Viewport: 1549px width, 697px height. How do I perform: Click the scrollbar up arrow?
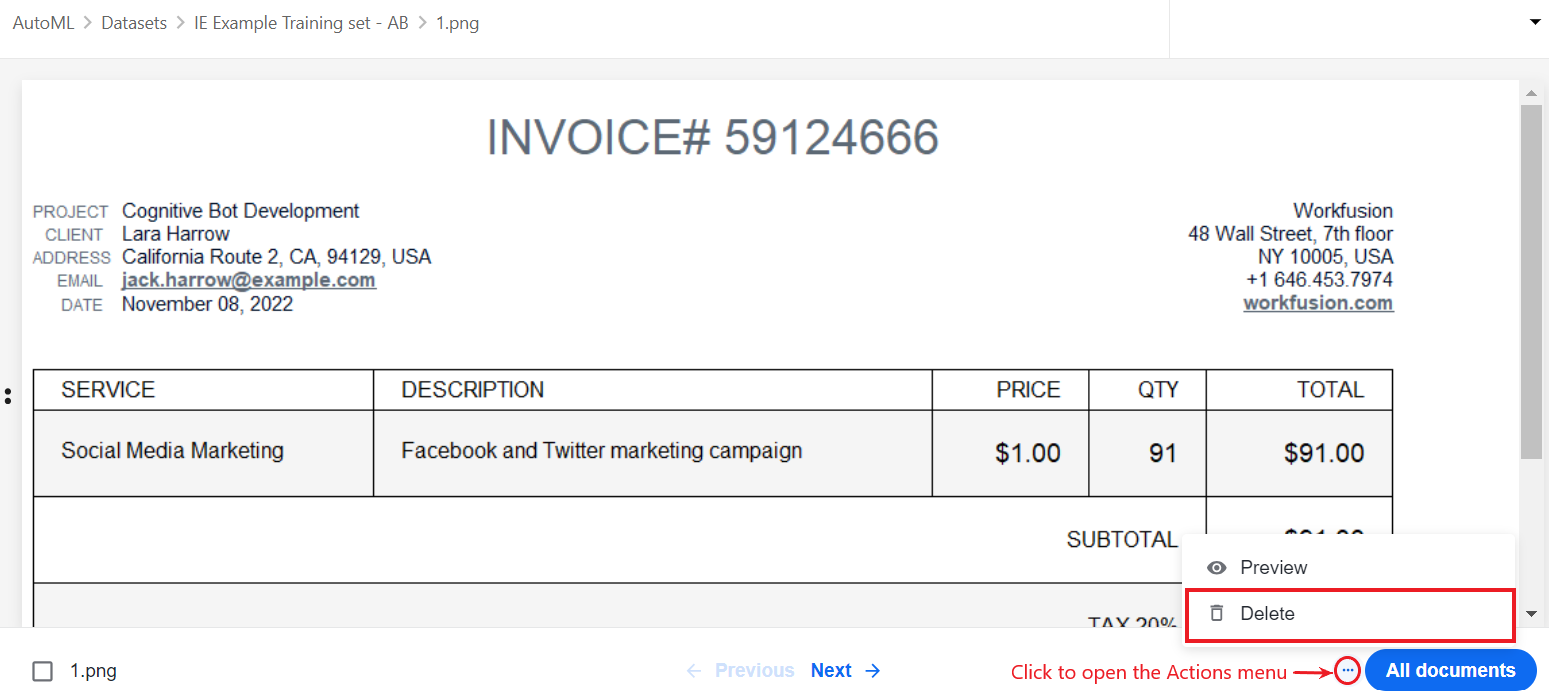click(x=1531, y=93)
